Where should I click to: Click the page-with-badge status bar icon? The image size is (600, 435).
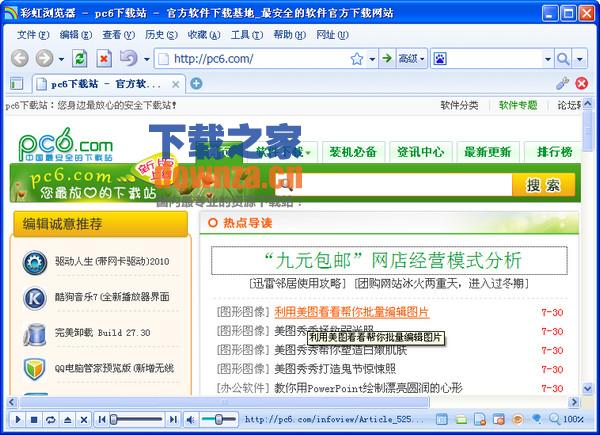click(480, 419)
